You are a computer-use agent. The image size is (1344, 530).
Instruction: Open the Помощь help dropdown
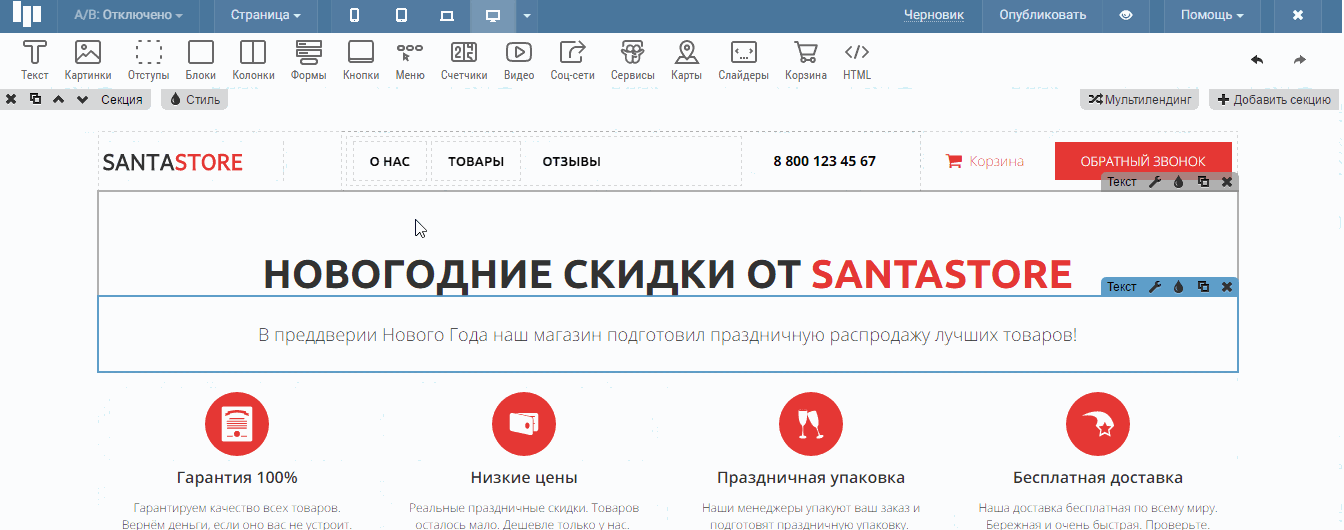pos(1212,15)
